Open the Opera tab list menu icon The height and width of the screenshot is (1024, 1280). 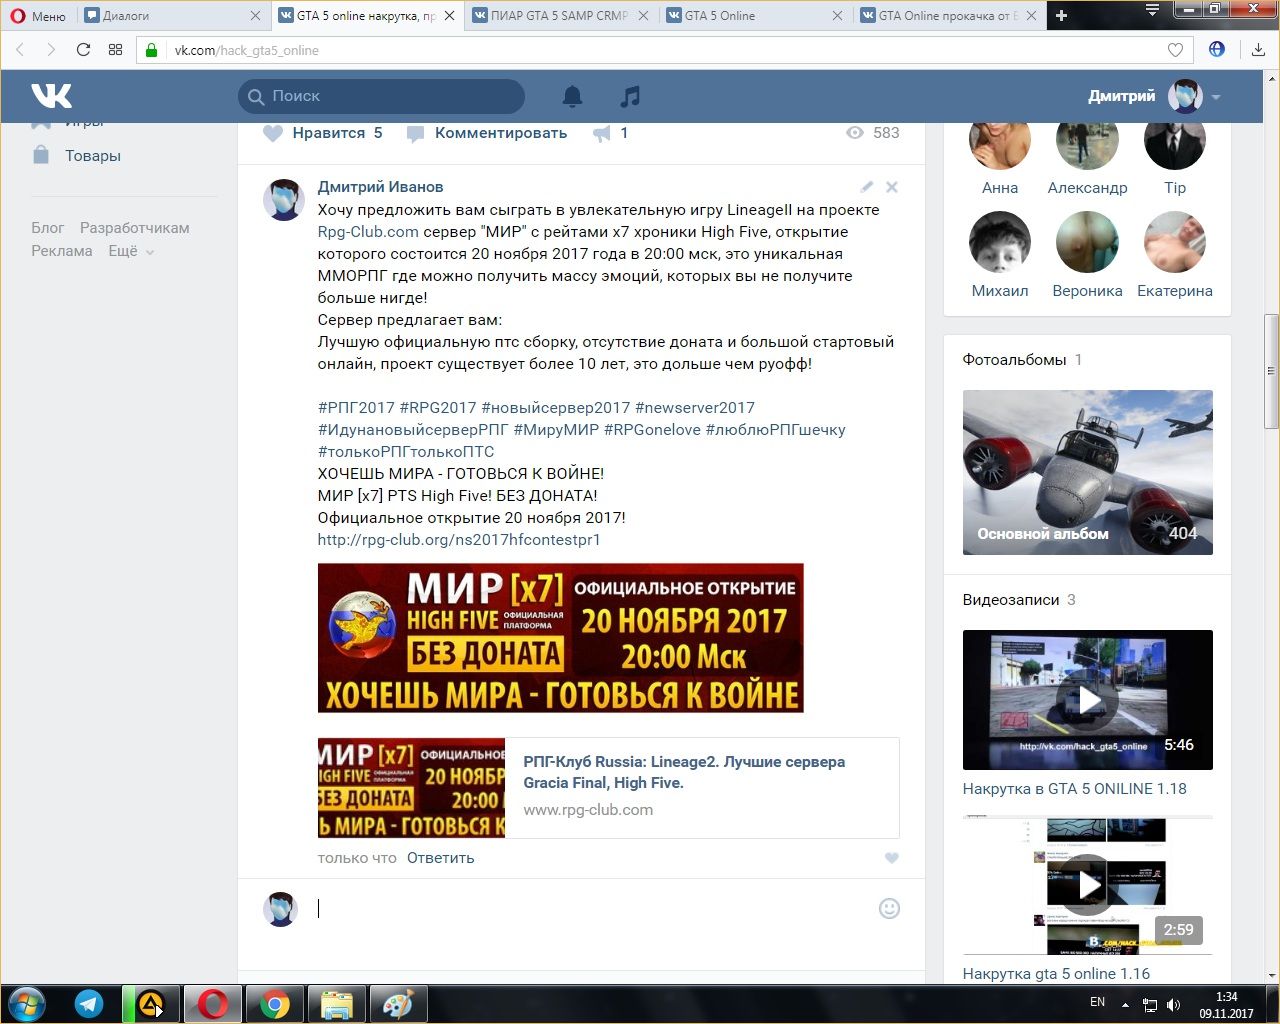point(1152,10)
